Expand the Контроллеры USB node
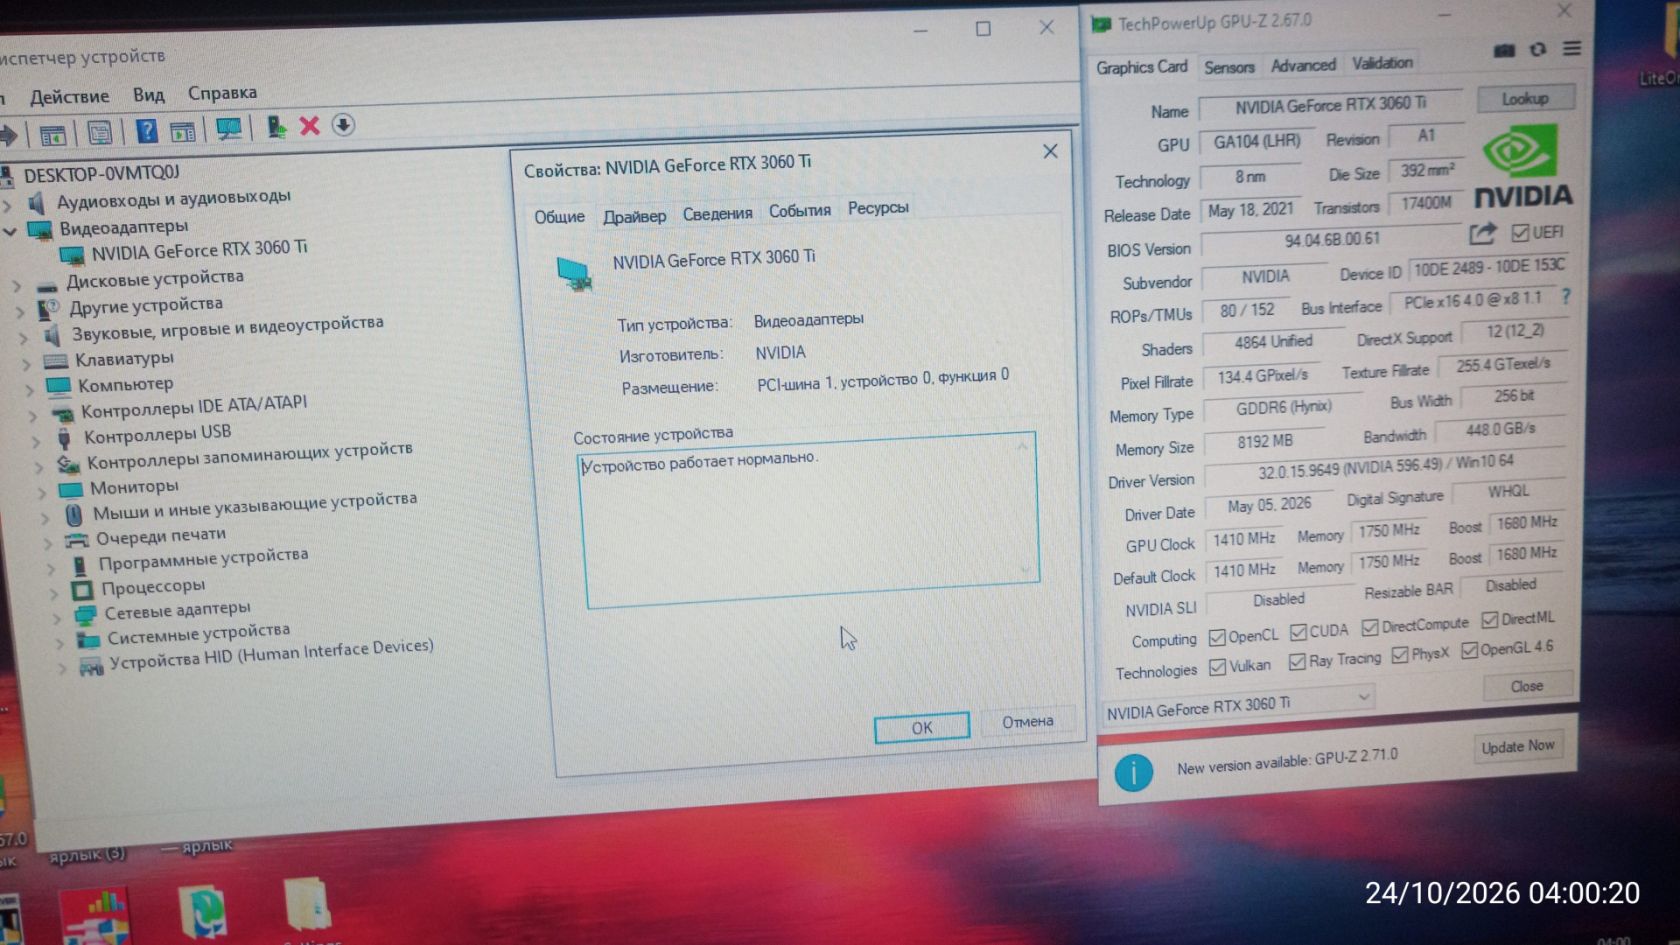 coord(36,440)
